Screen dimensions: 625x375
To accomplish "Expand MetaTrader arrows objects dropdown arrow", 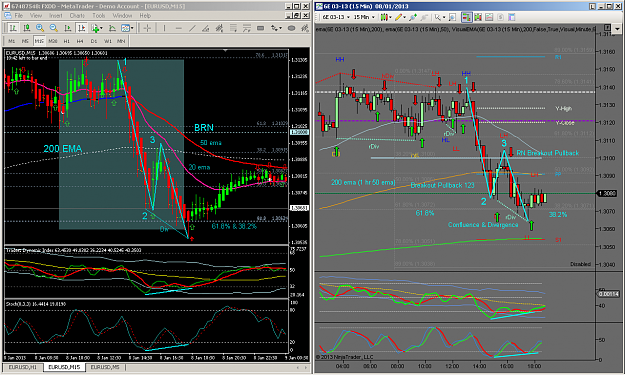I will click(281, 28).
